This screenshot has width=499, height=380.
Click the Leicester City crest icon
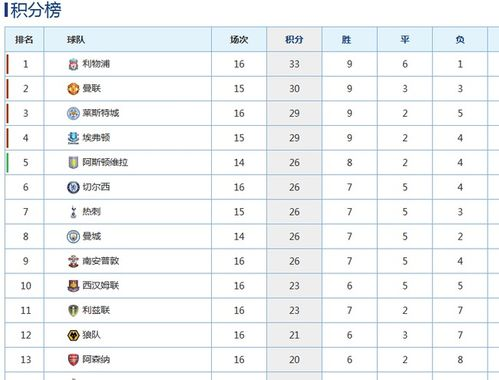point(73,113)
